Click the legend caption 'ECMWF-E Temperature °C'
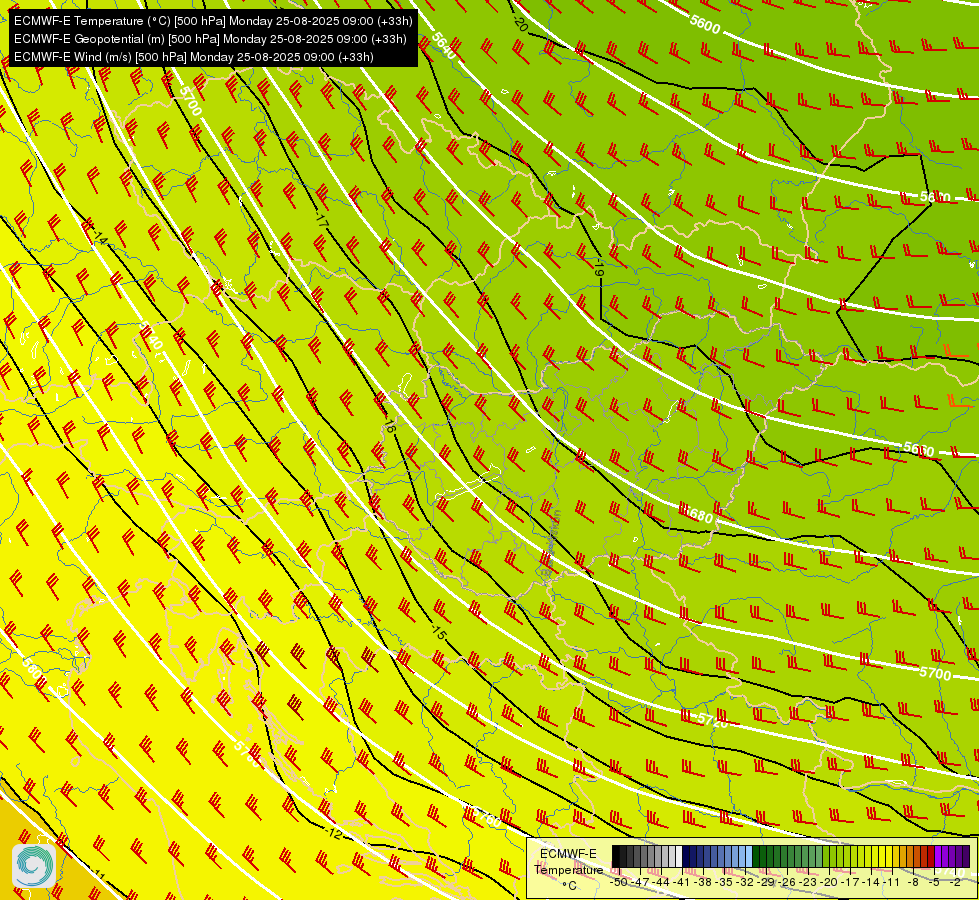This screenshot has width=979, height=900. 568,869
